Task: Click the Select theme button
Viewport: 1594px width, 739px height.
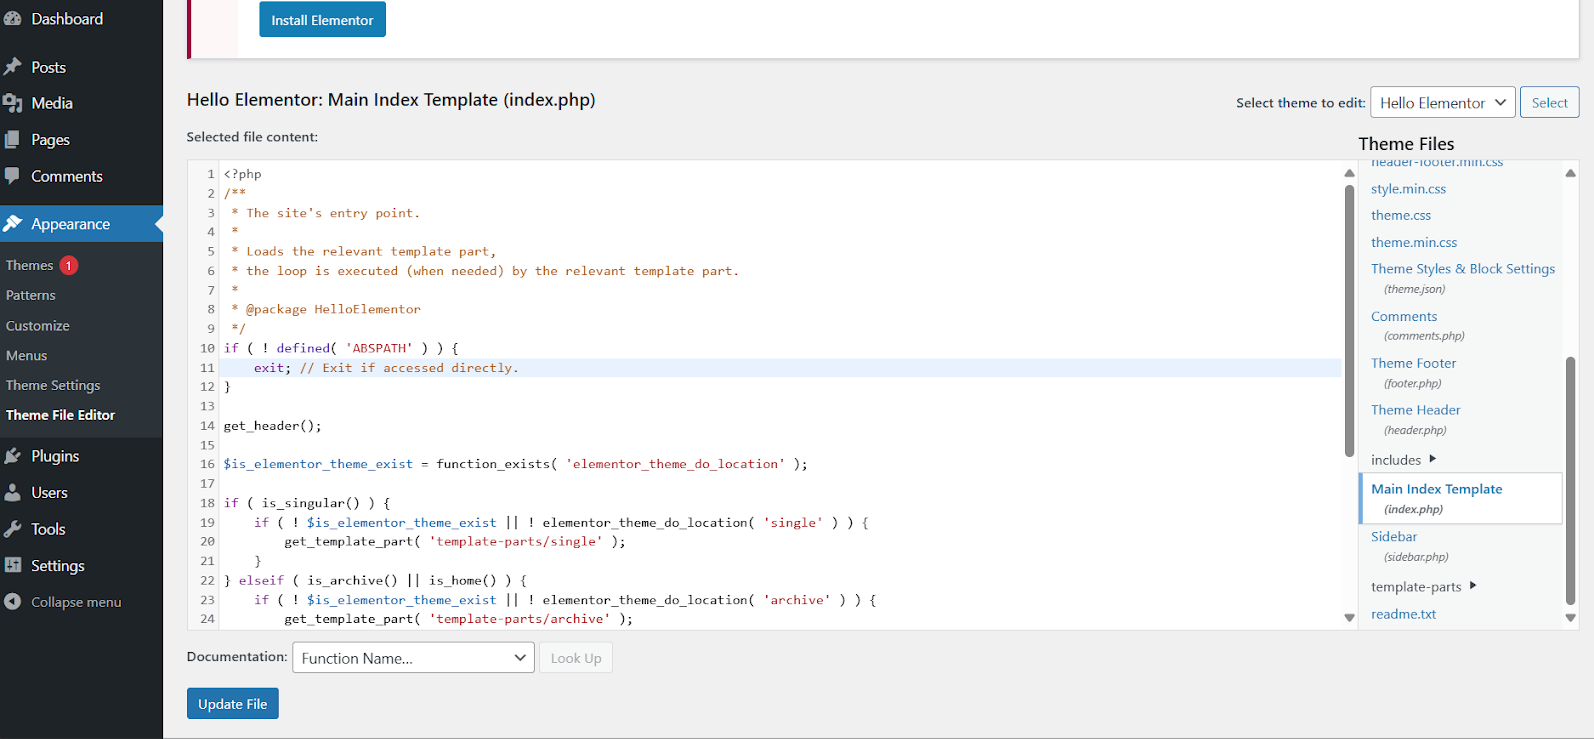Action: click(x=1549, y=103)
